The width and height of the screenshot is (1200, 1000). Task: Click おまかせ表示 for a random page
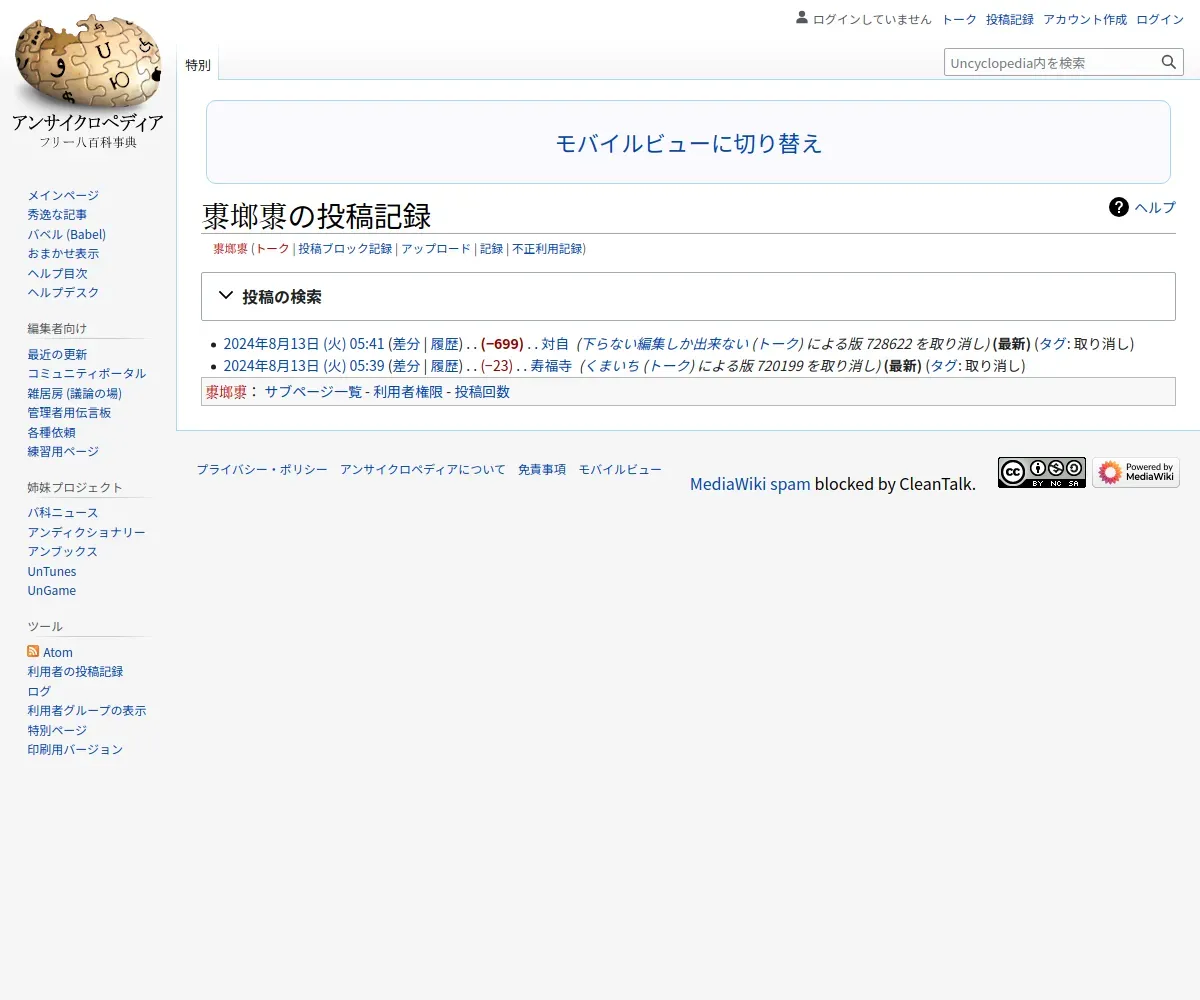63,253
